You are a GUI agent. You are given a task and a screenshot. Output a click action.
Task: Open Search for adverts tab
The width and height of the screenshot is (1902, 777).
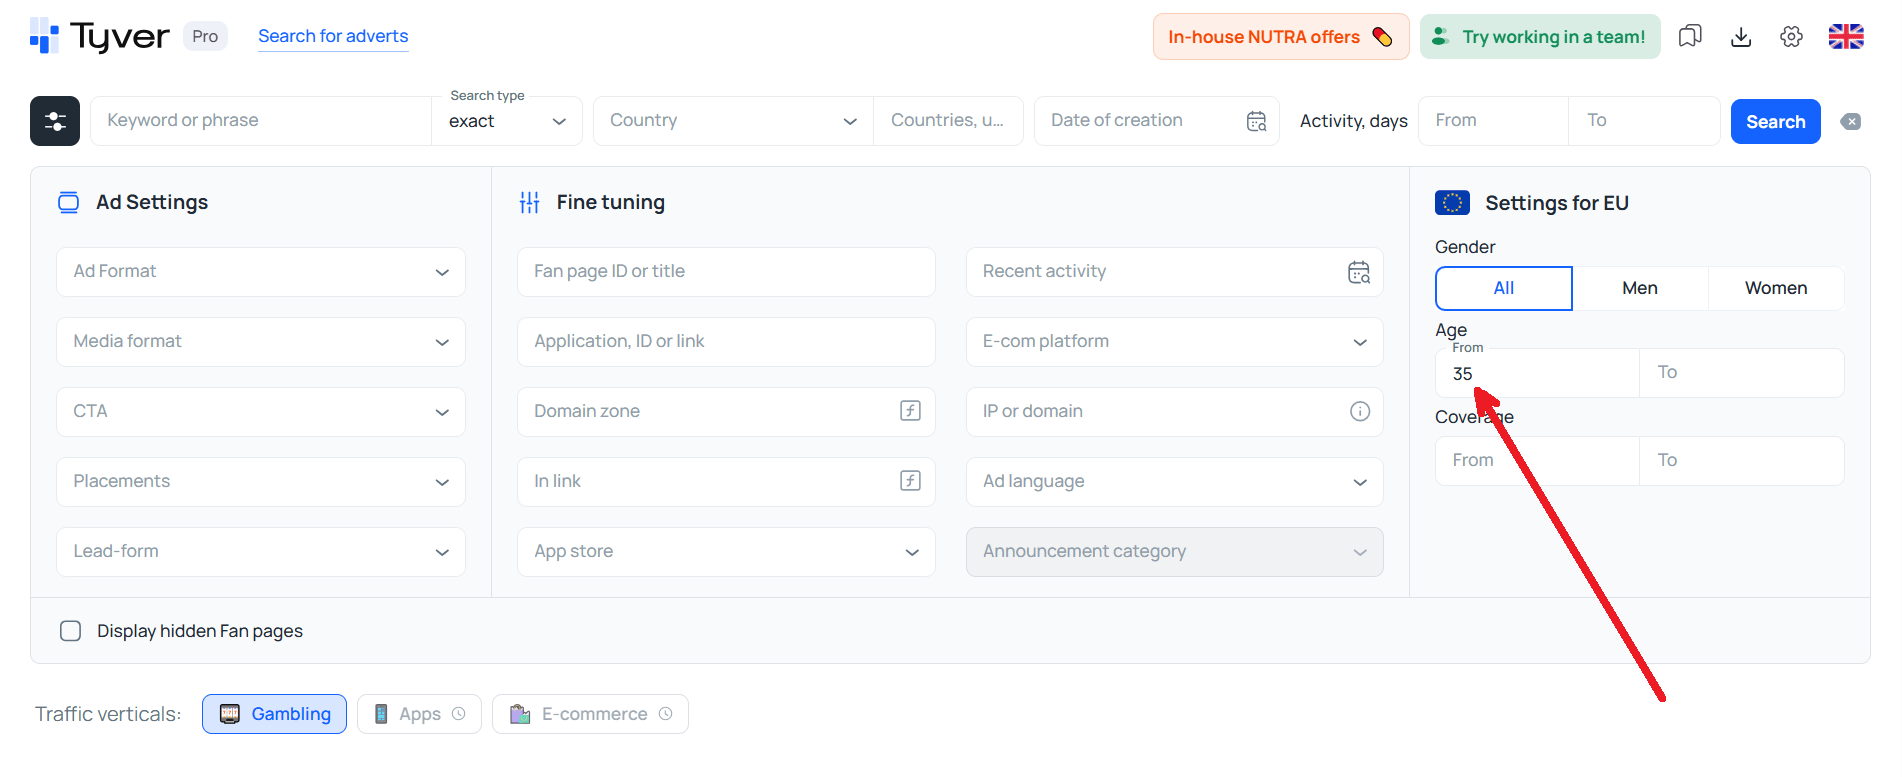coord(333,36)
